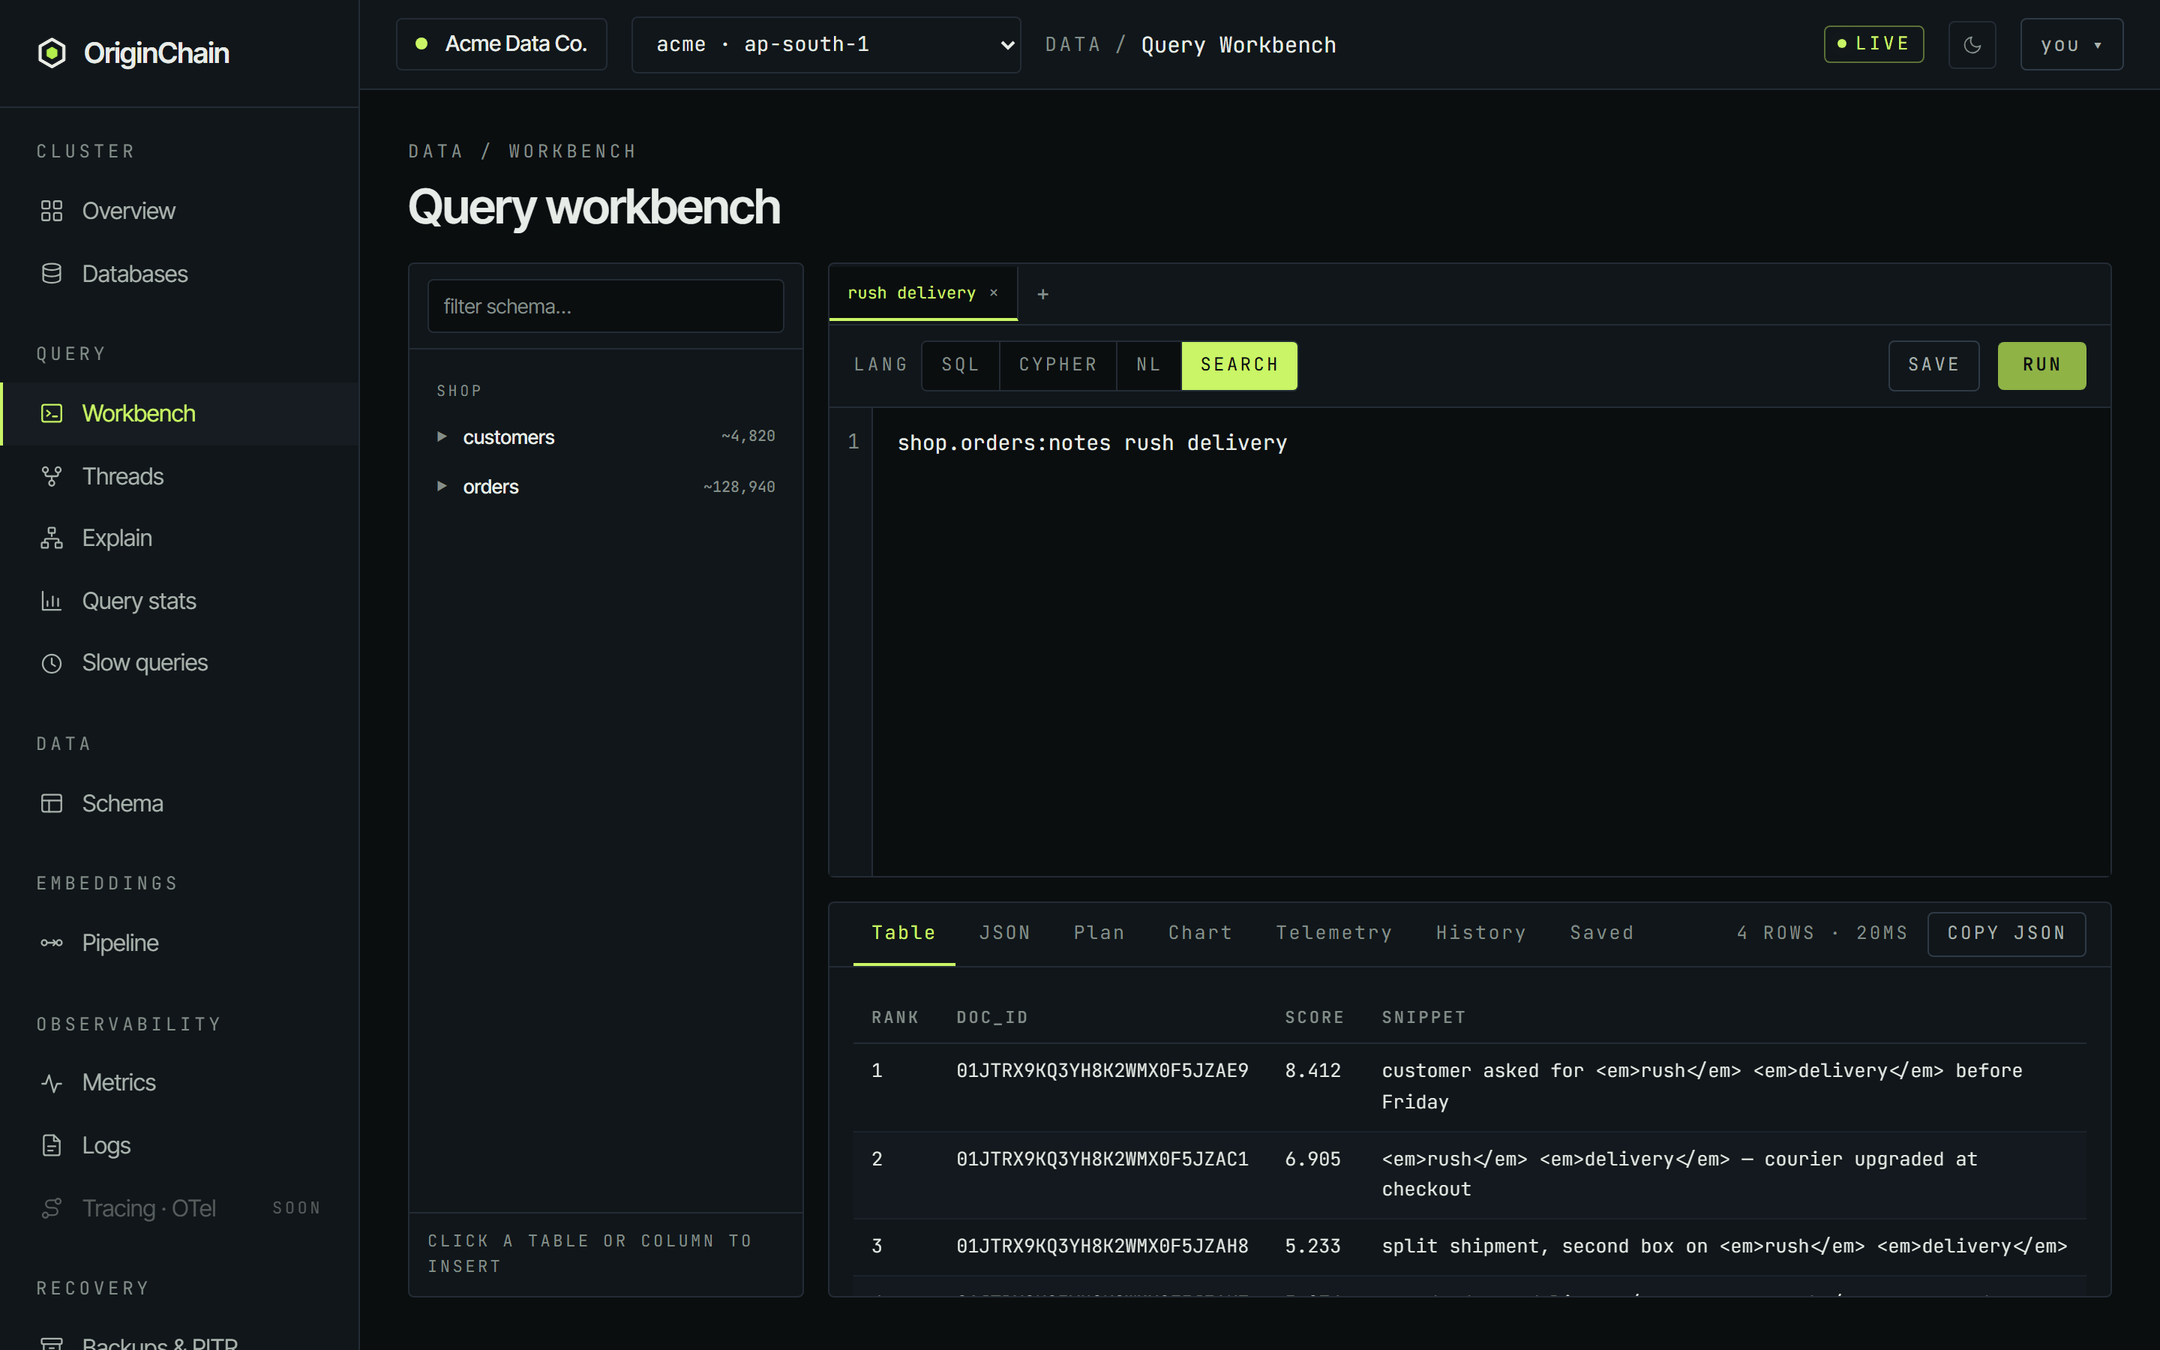This screenshot has width=2160, height=1350.
Task: Close the rush delivery query tab
Action: click(x=994, y=293)
